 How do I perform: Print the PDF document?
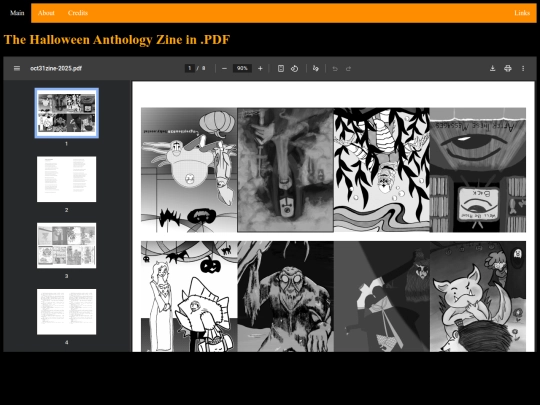click(508, 68)
